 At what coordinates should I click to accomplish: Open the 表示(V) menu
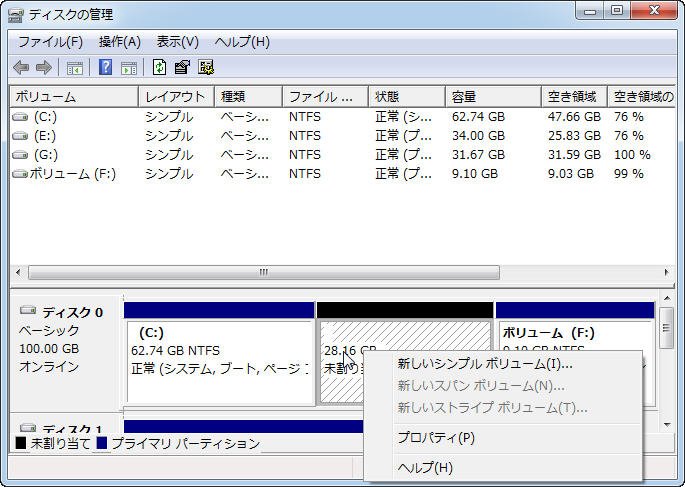(177, 42)
